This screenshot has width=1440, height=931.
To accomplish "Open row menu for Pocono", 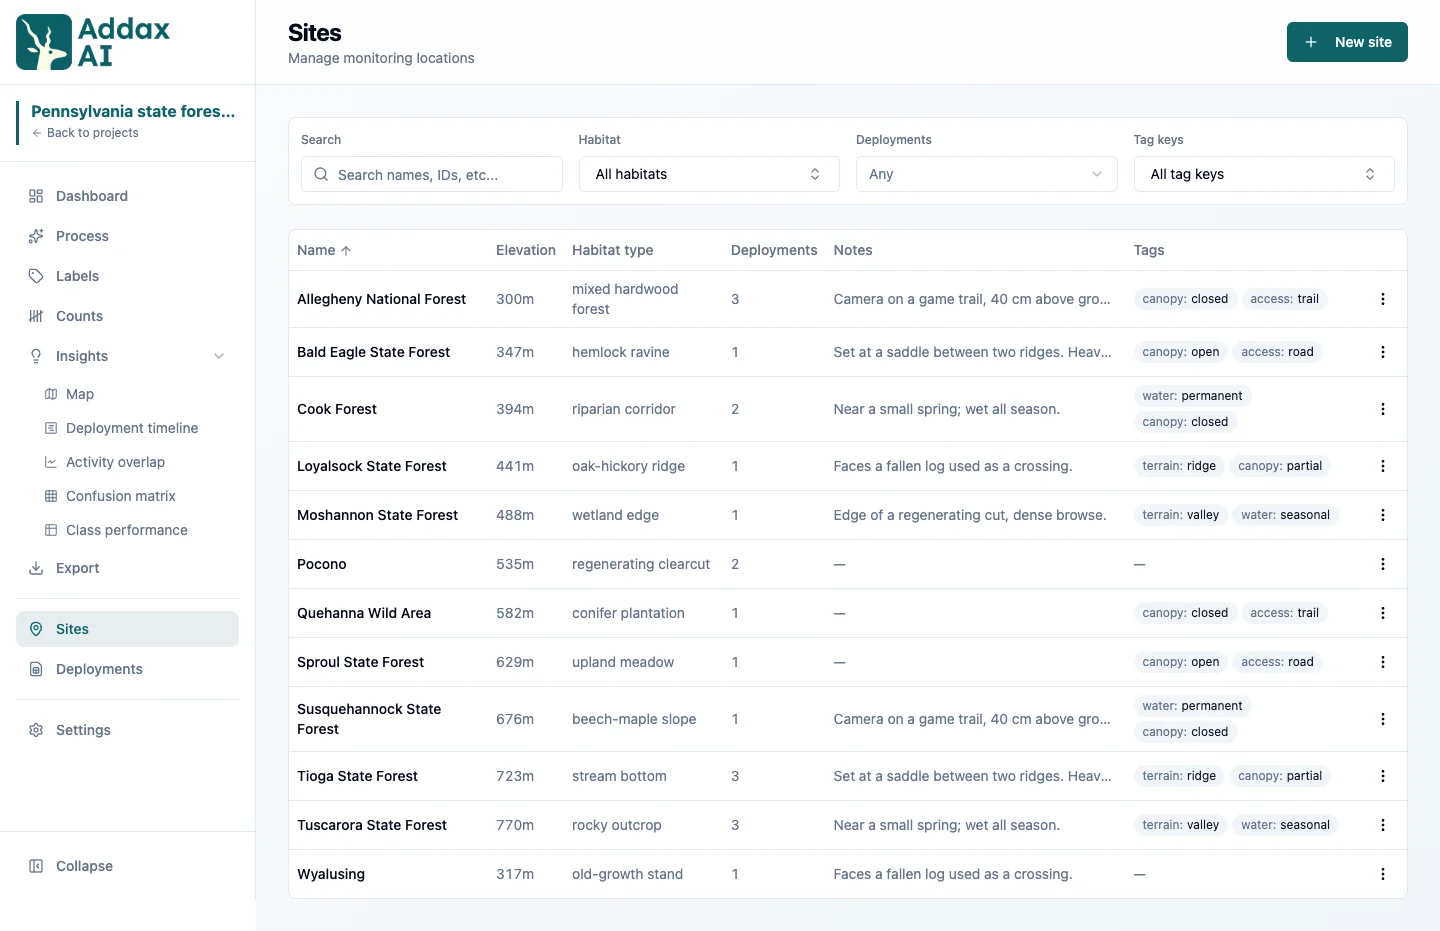I will coord(1383,564).
